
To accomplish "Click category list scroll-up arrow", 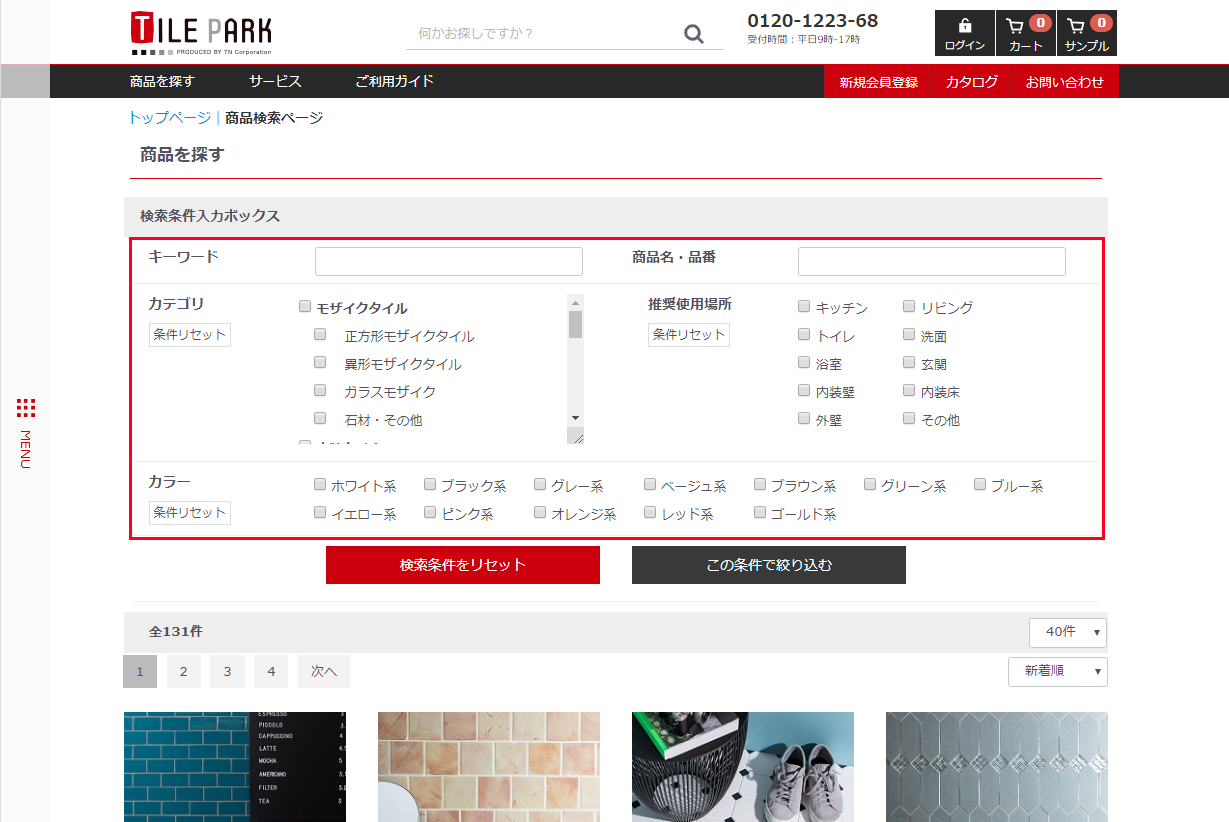I will coord(575,301).
